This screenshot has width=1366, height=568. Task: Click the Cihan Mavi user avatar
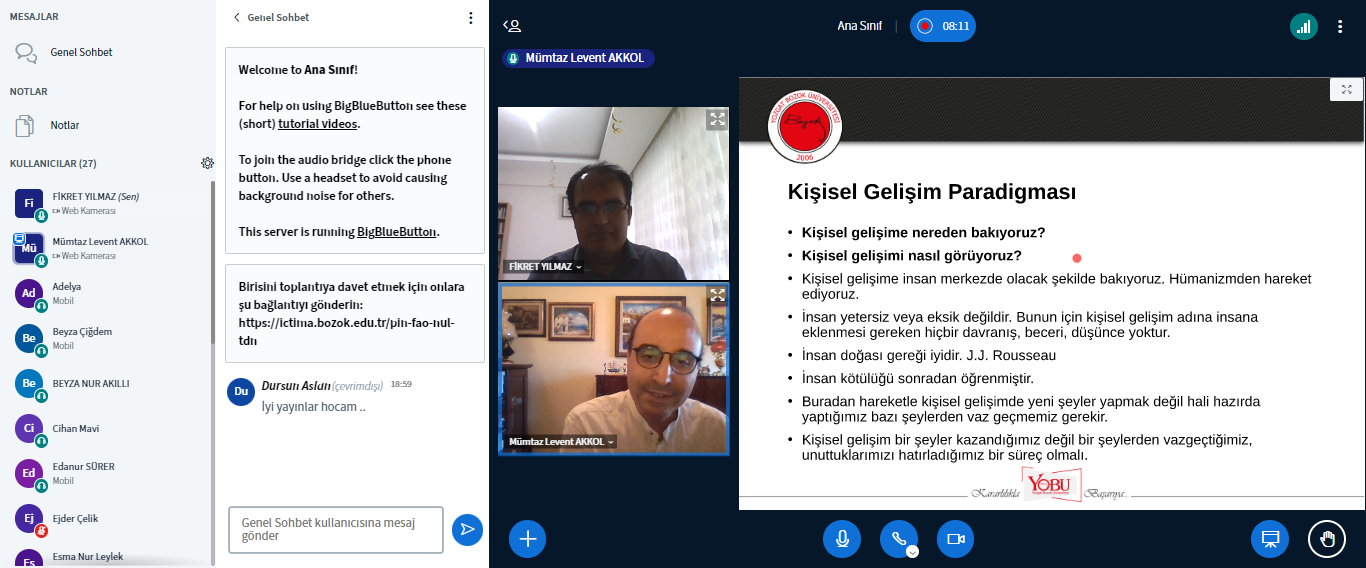(x=30, y=429)
